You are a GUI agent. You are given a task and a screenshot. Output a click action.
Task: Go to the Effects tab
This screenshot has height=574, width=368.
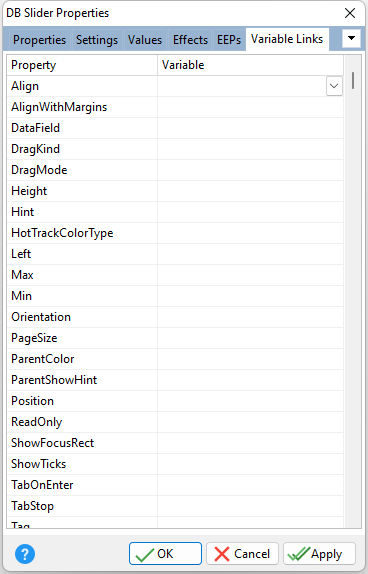coord(190,40)
